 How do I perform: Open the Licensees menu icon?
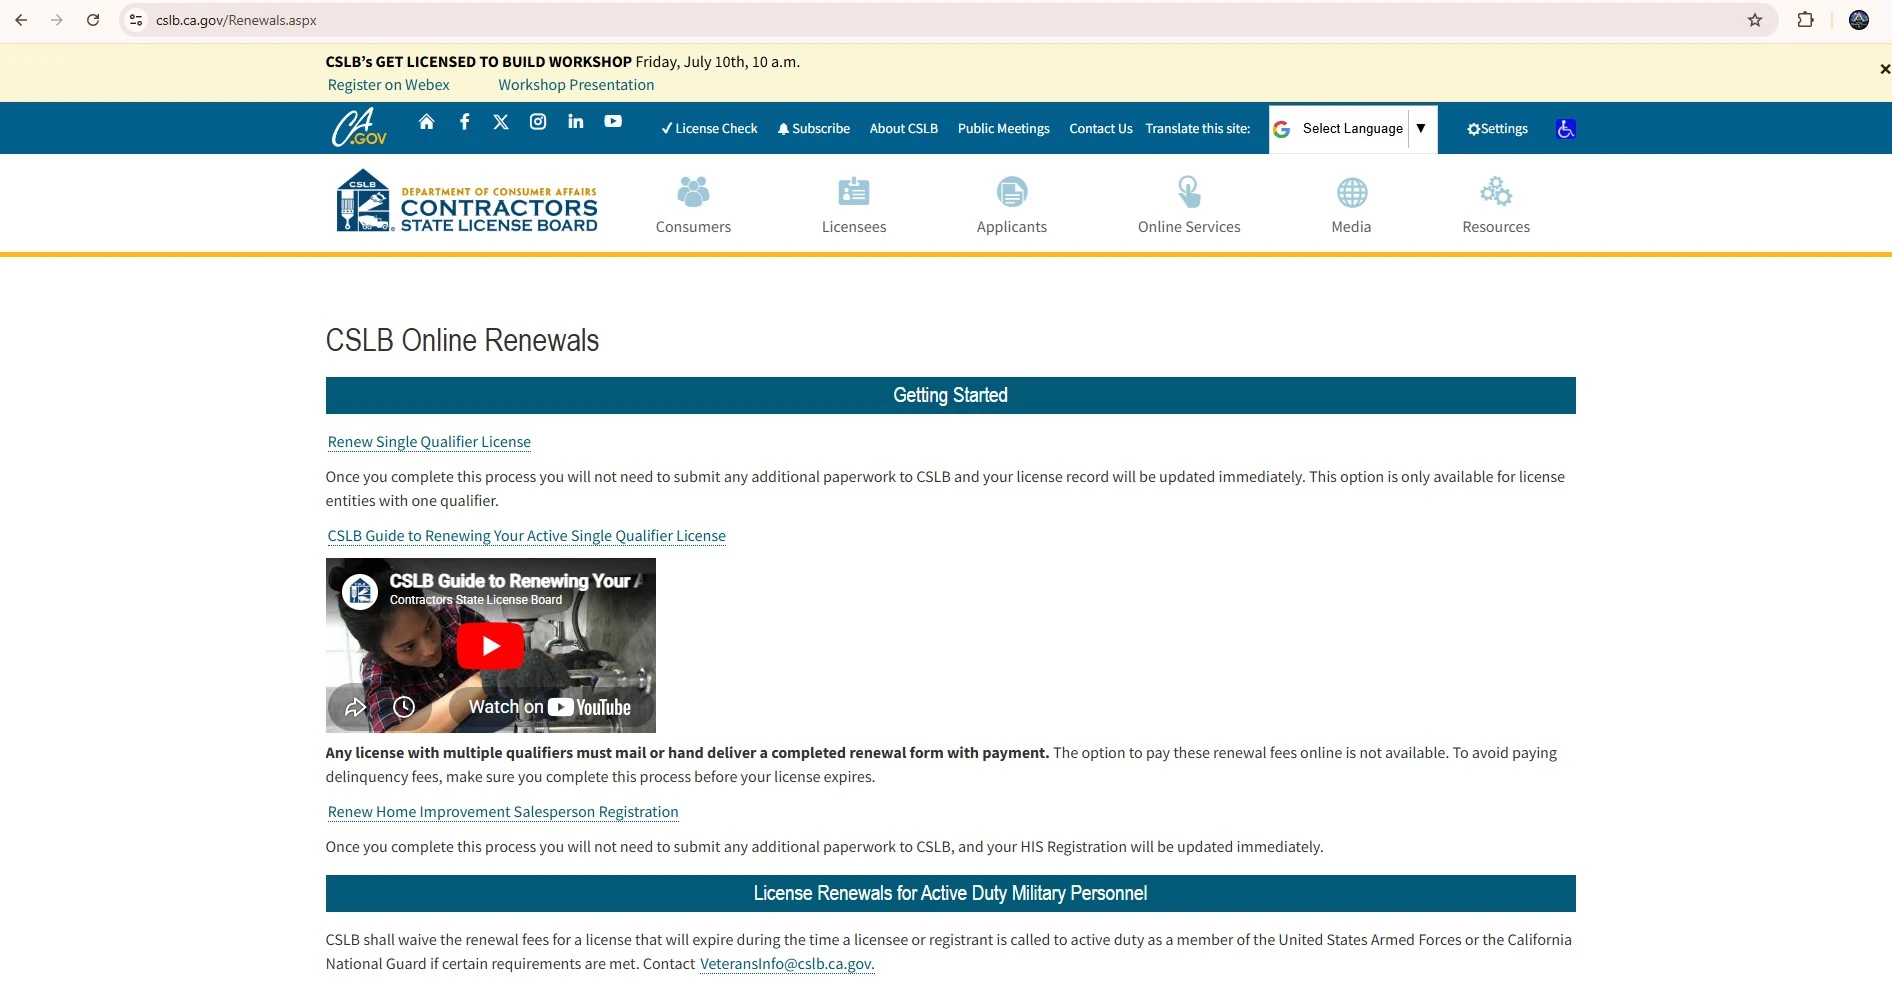(x=854, y=192)
